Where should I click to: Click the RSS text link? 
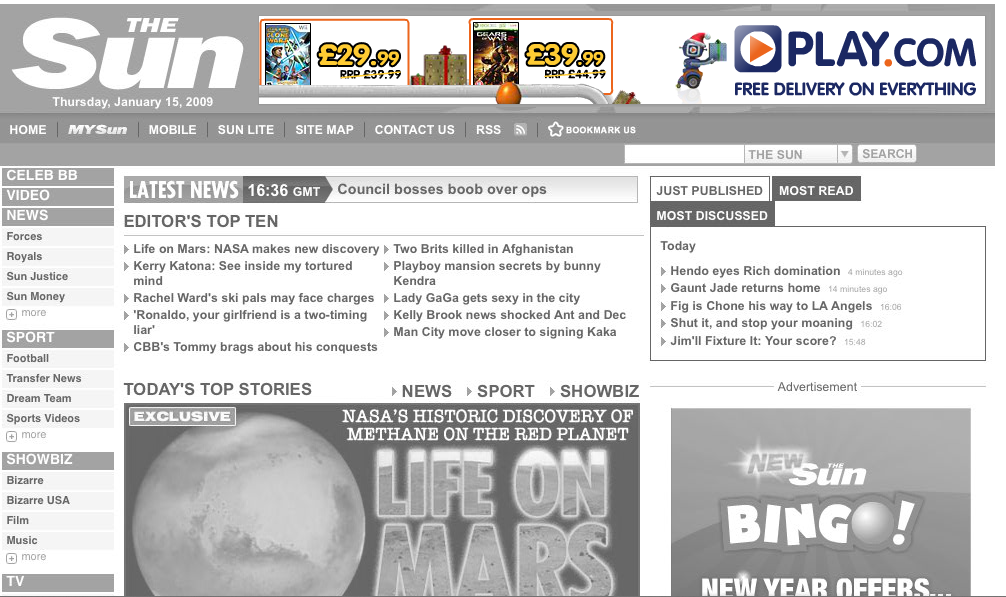click(488, 130)
